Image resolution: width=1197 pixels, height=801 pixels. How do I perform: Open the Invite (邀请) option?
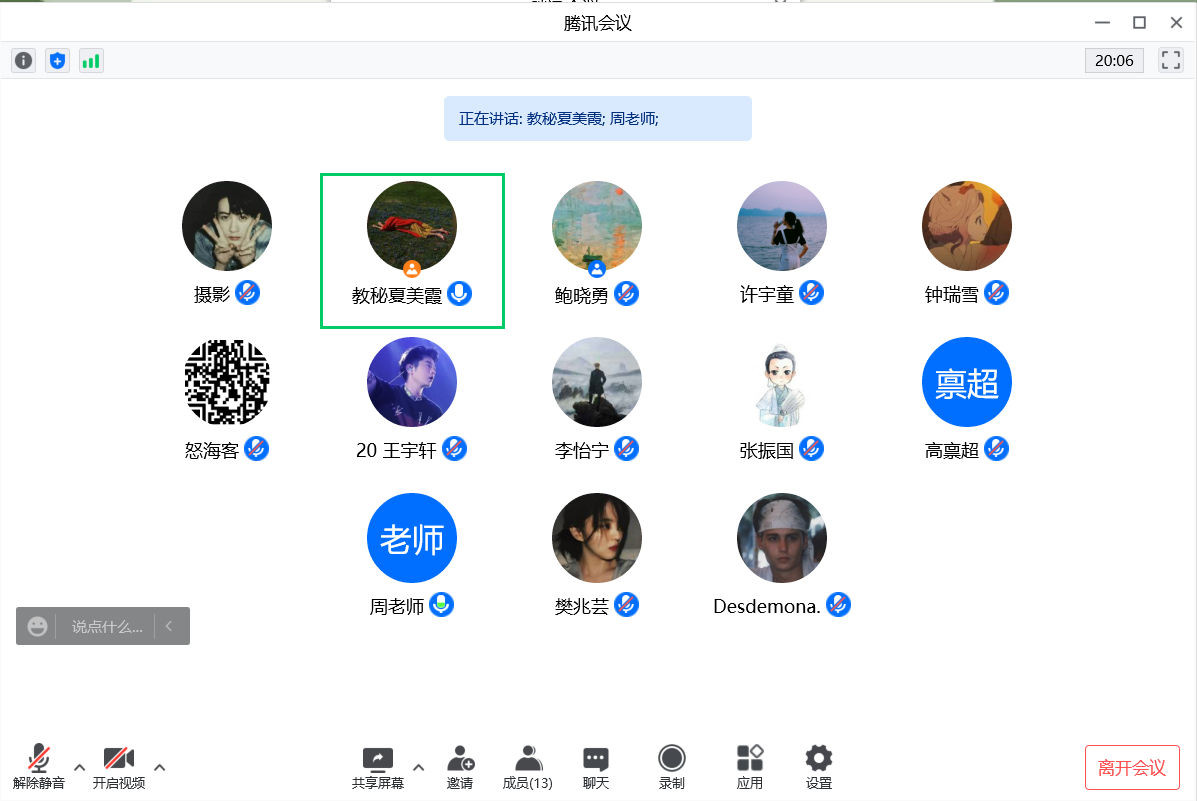pyautogui.click(x=460, y=767)
